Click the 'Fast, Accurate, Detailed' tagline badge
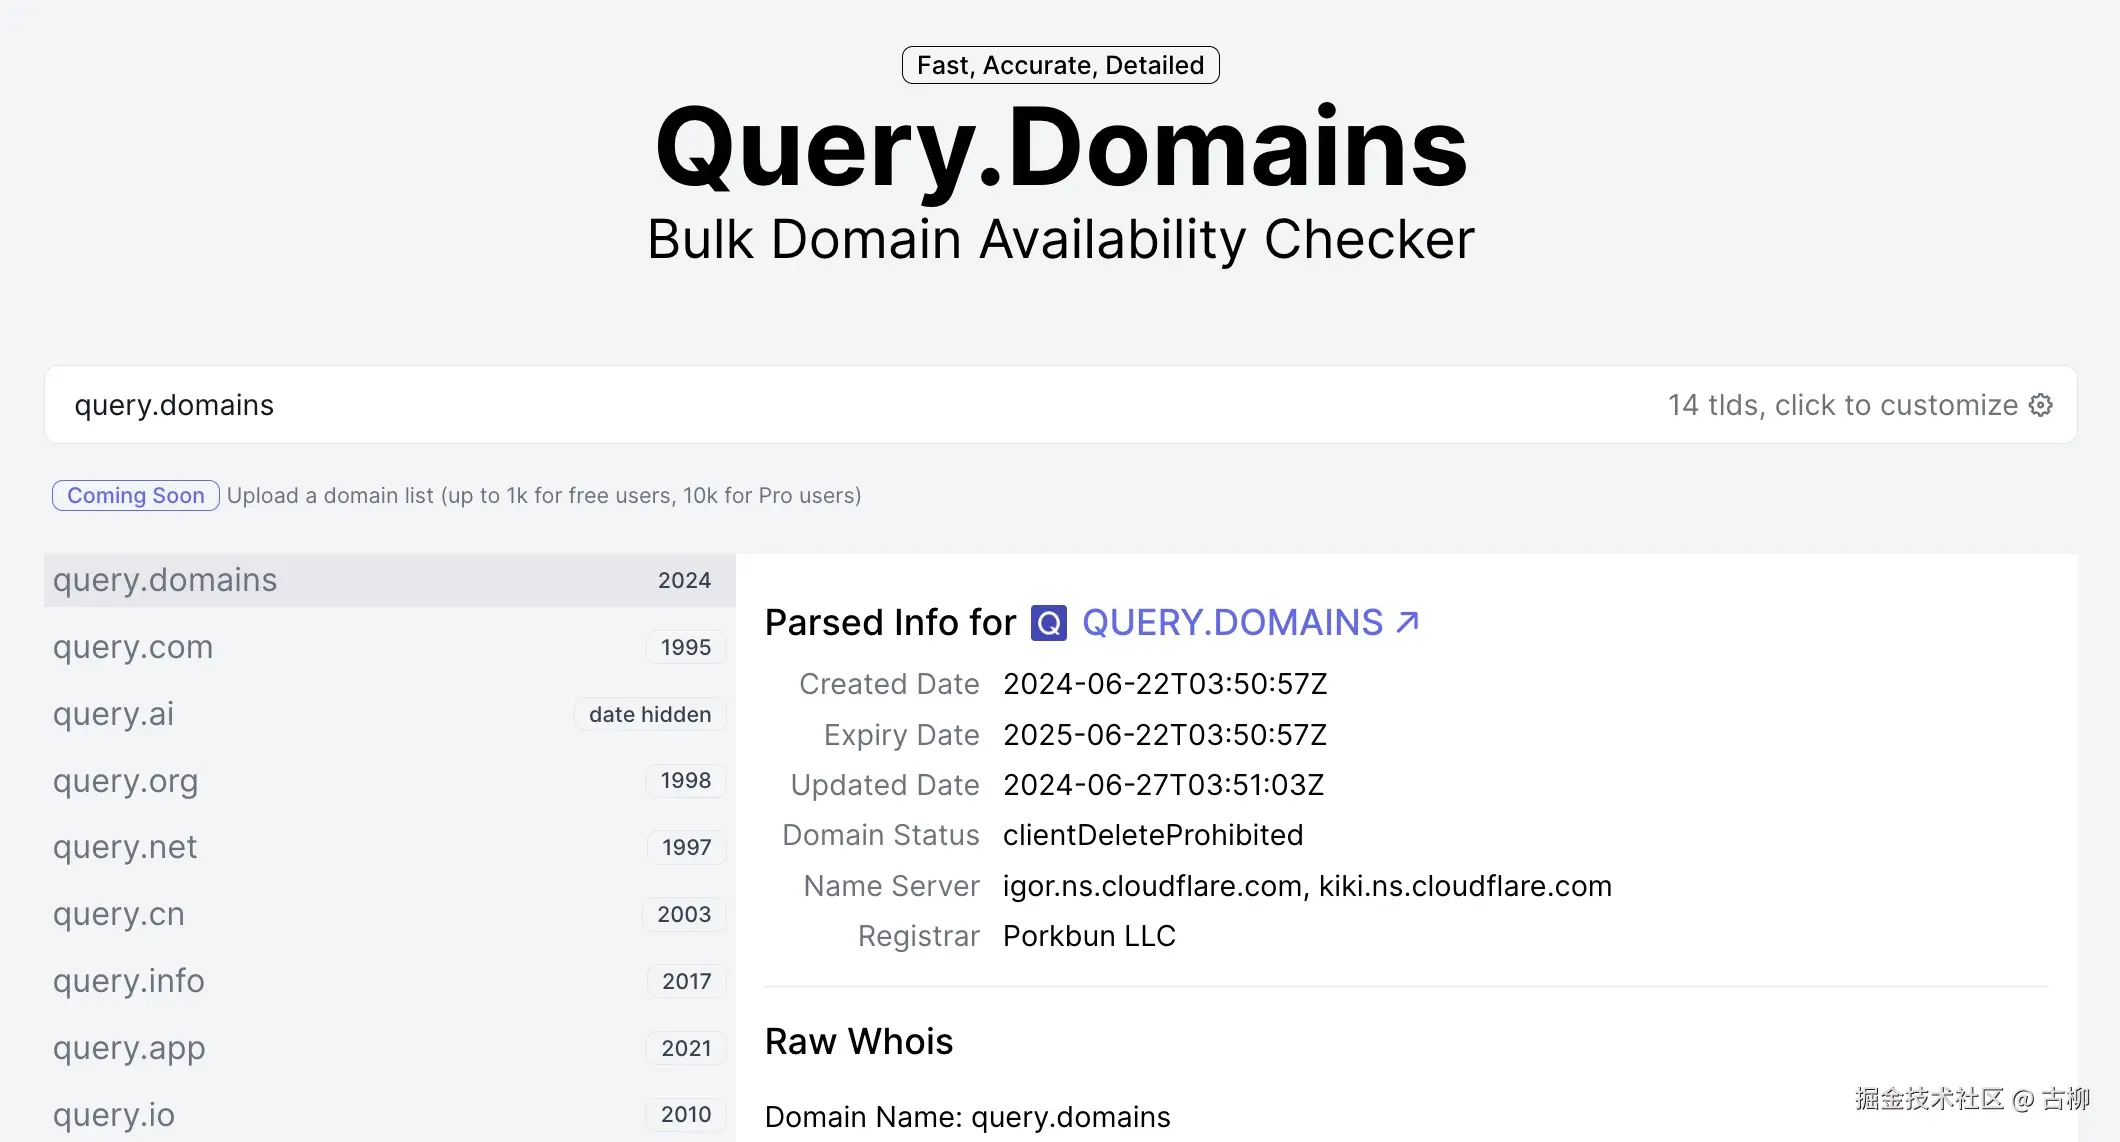The image size is (2120, 1142). tap(1060, 65)
